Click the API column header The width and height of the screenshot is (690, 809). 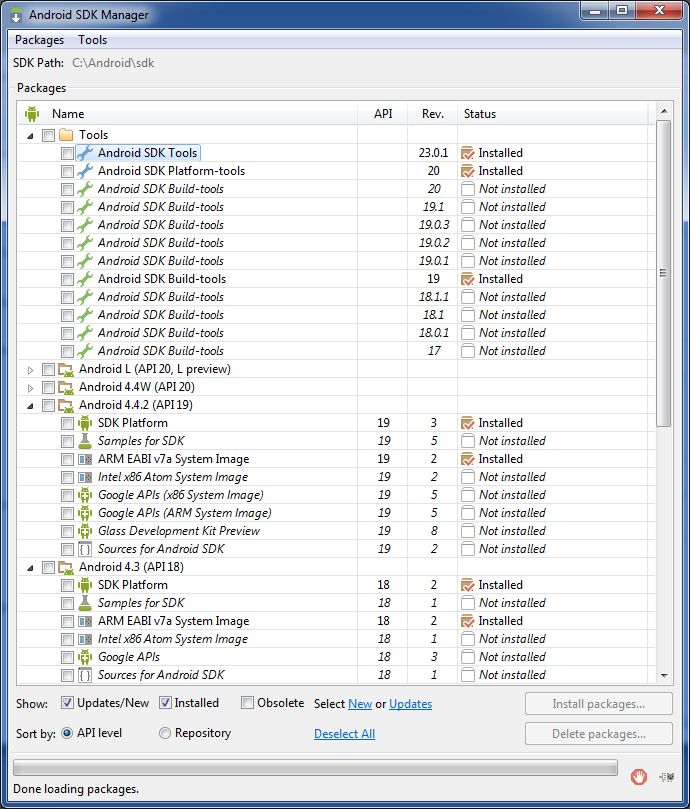tap(383, 114)
